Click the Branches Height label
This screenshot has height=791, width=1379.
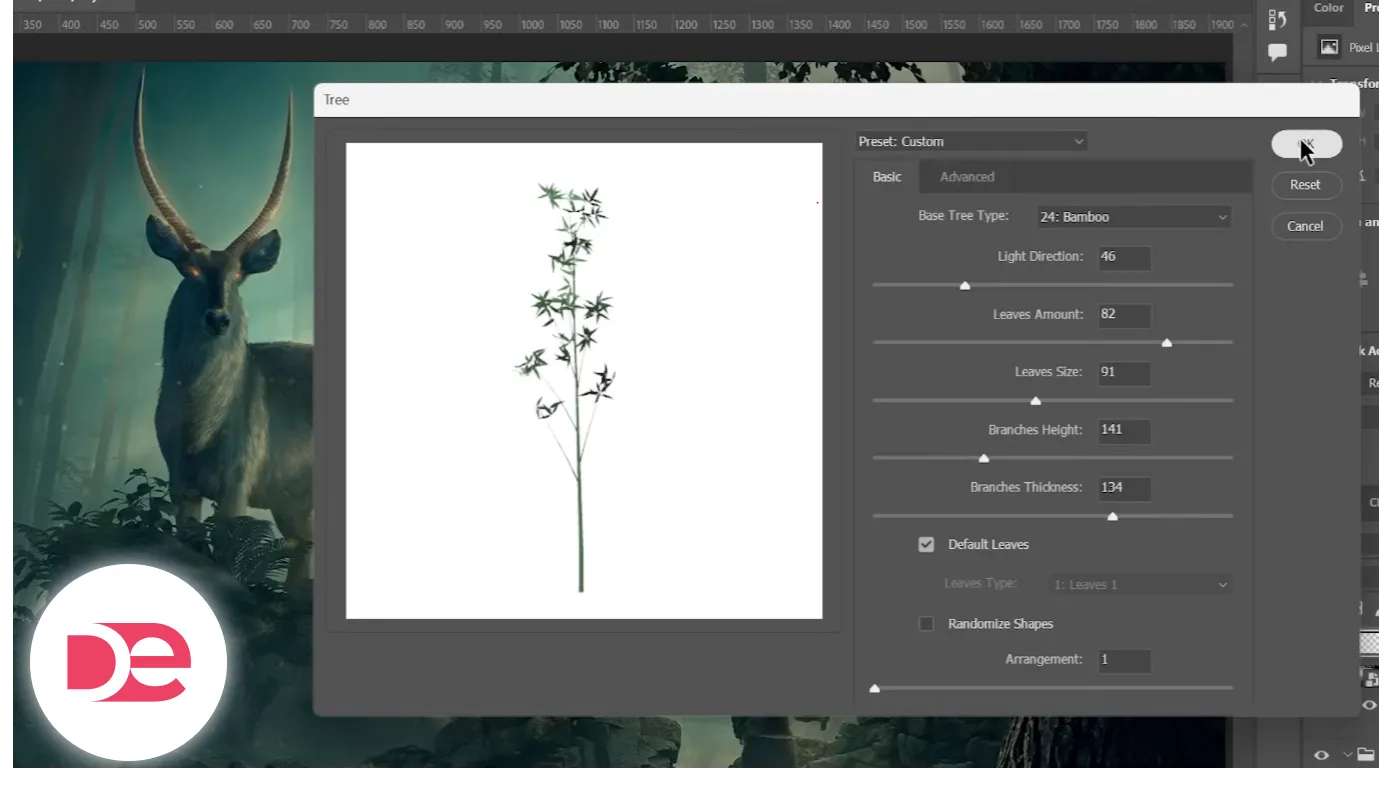tap(1035, 430)
